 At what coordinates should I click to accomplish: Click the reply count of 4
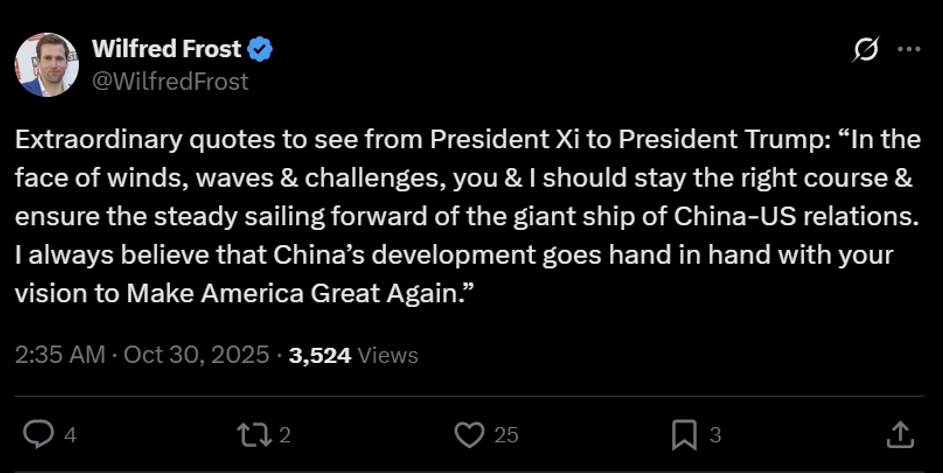coord(70,435)
